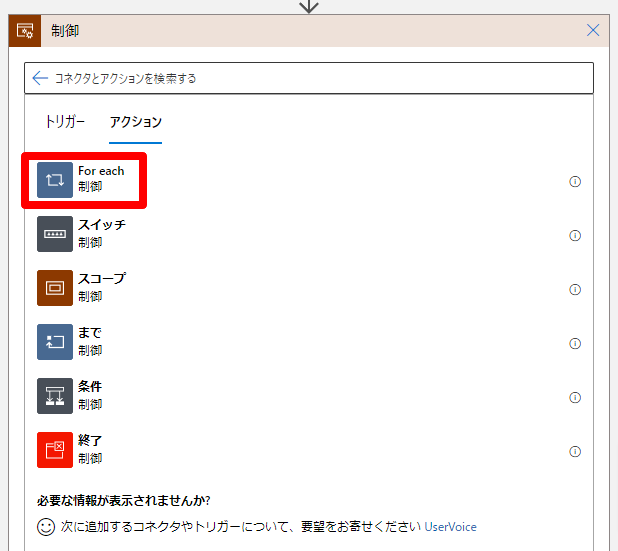Show info for スイッチ action
This screenshot has width=618, height=551.
(x=575, y=235)
